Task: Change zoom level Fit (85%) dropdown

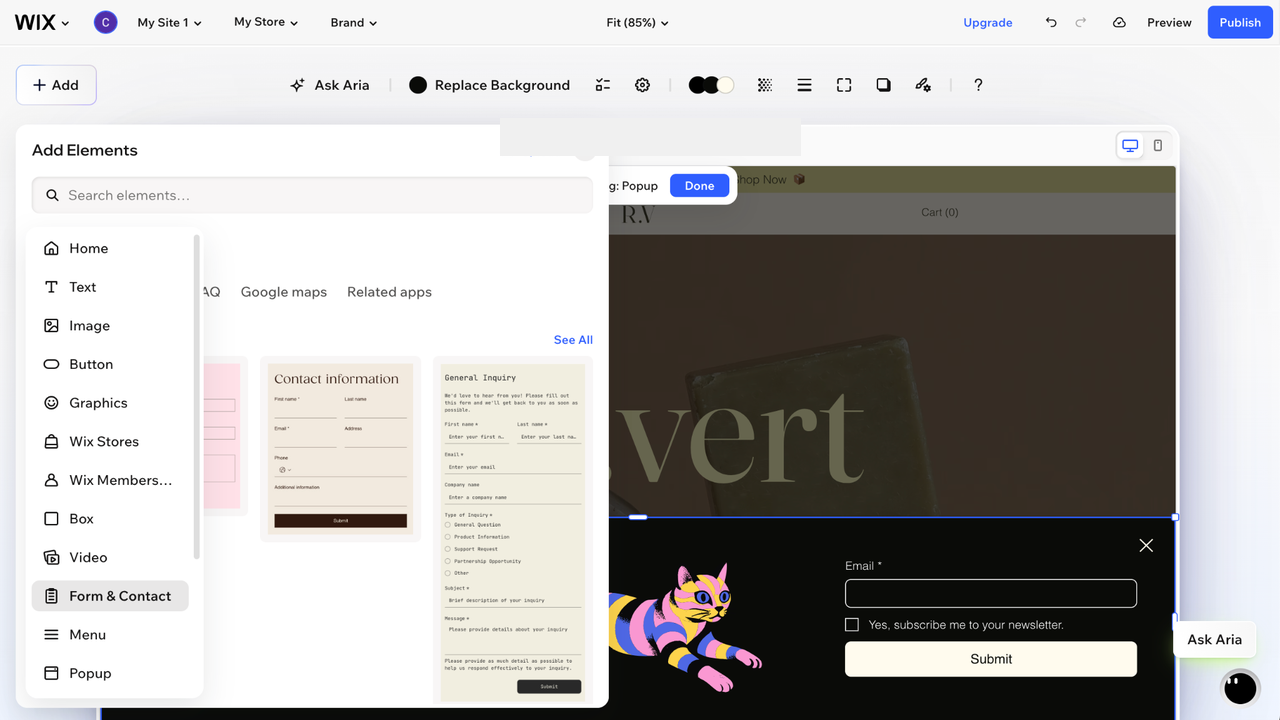Action: (638, 22)
